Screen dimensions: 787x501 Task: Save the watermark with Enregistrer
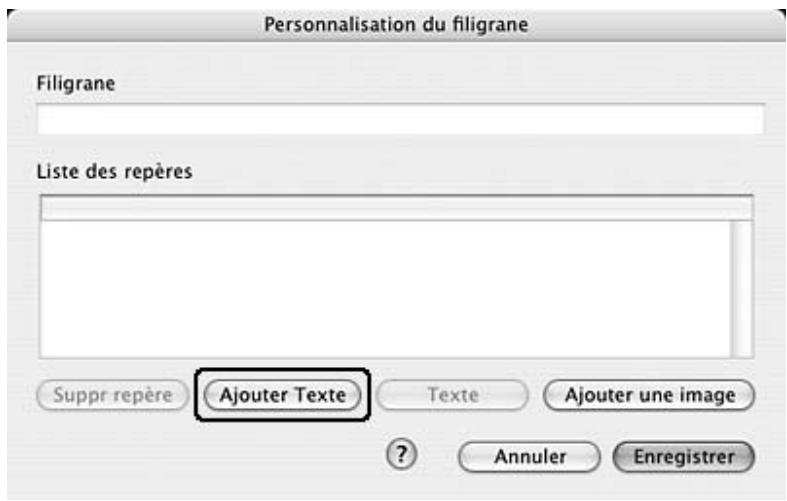(684, 457)
